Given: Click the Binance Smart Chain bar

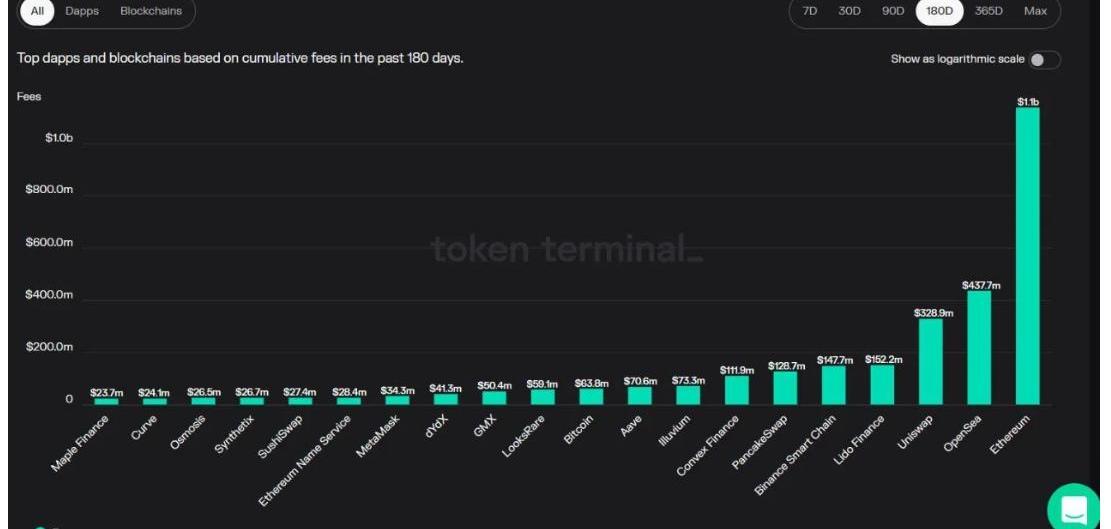Looking at the screenshot, I should (x=833, y=385).
